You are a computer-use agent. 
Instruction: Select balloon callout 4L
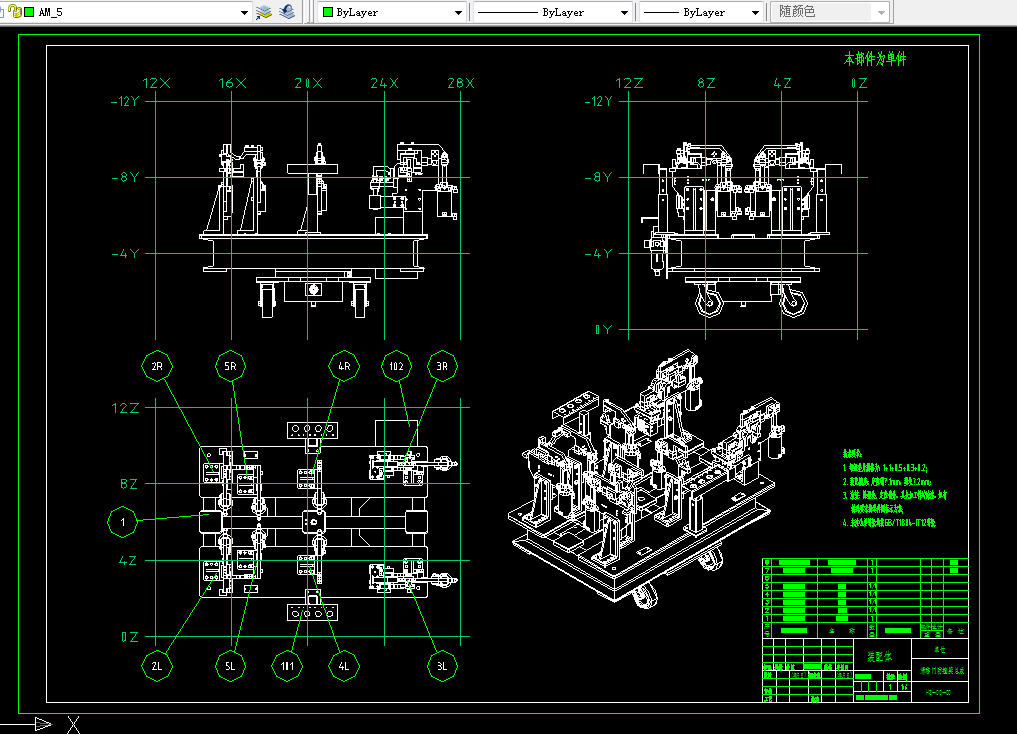[x=344, y=666]
